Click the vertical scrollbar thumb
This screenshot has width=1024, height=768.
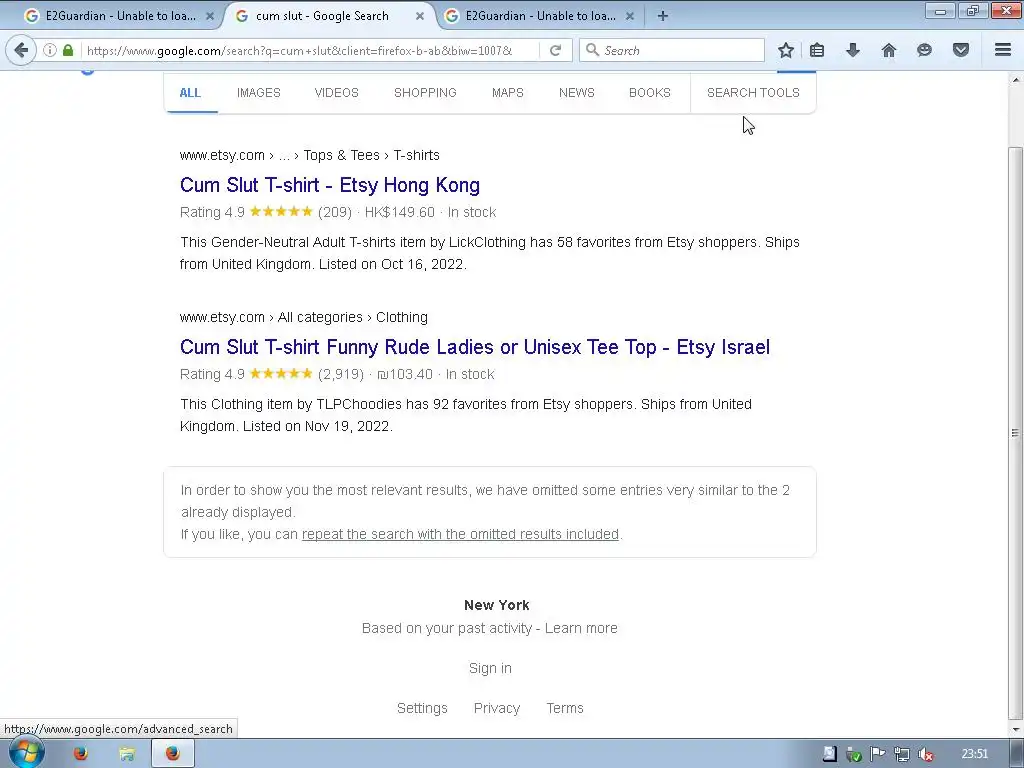1016,432
